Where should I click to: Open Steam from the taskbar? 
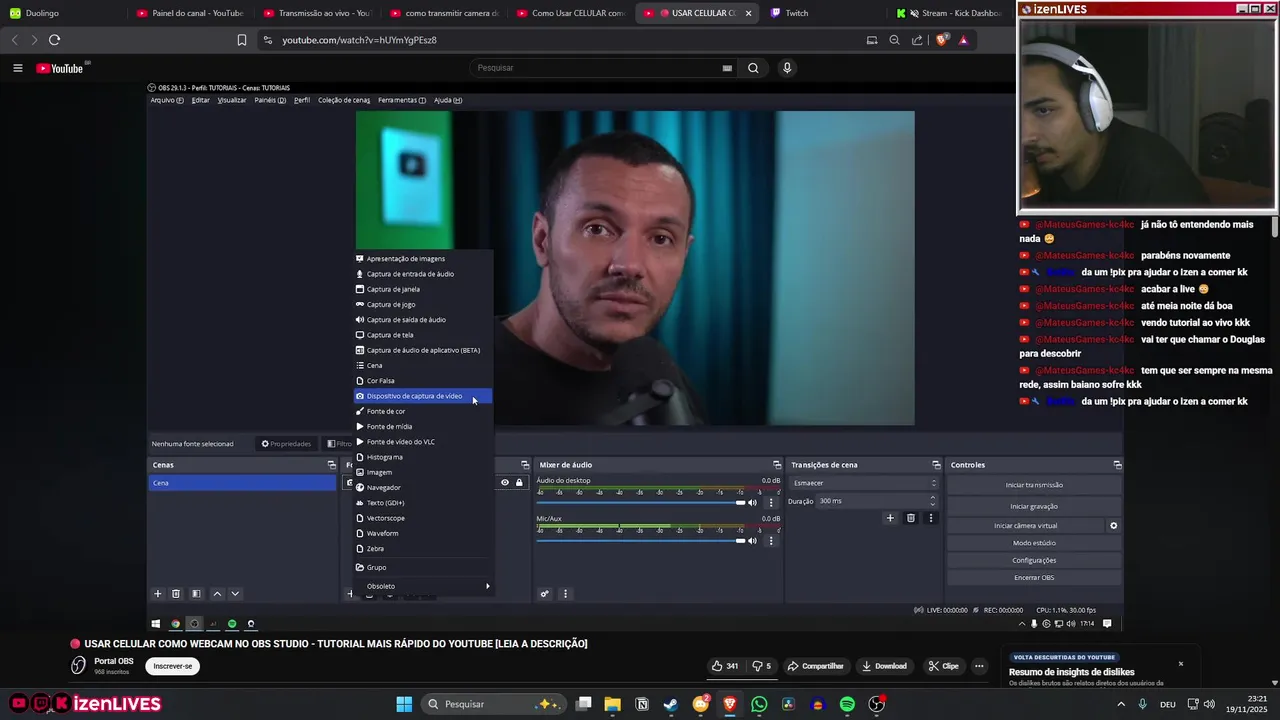[x=670, y=704]
